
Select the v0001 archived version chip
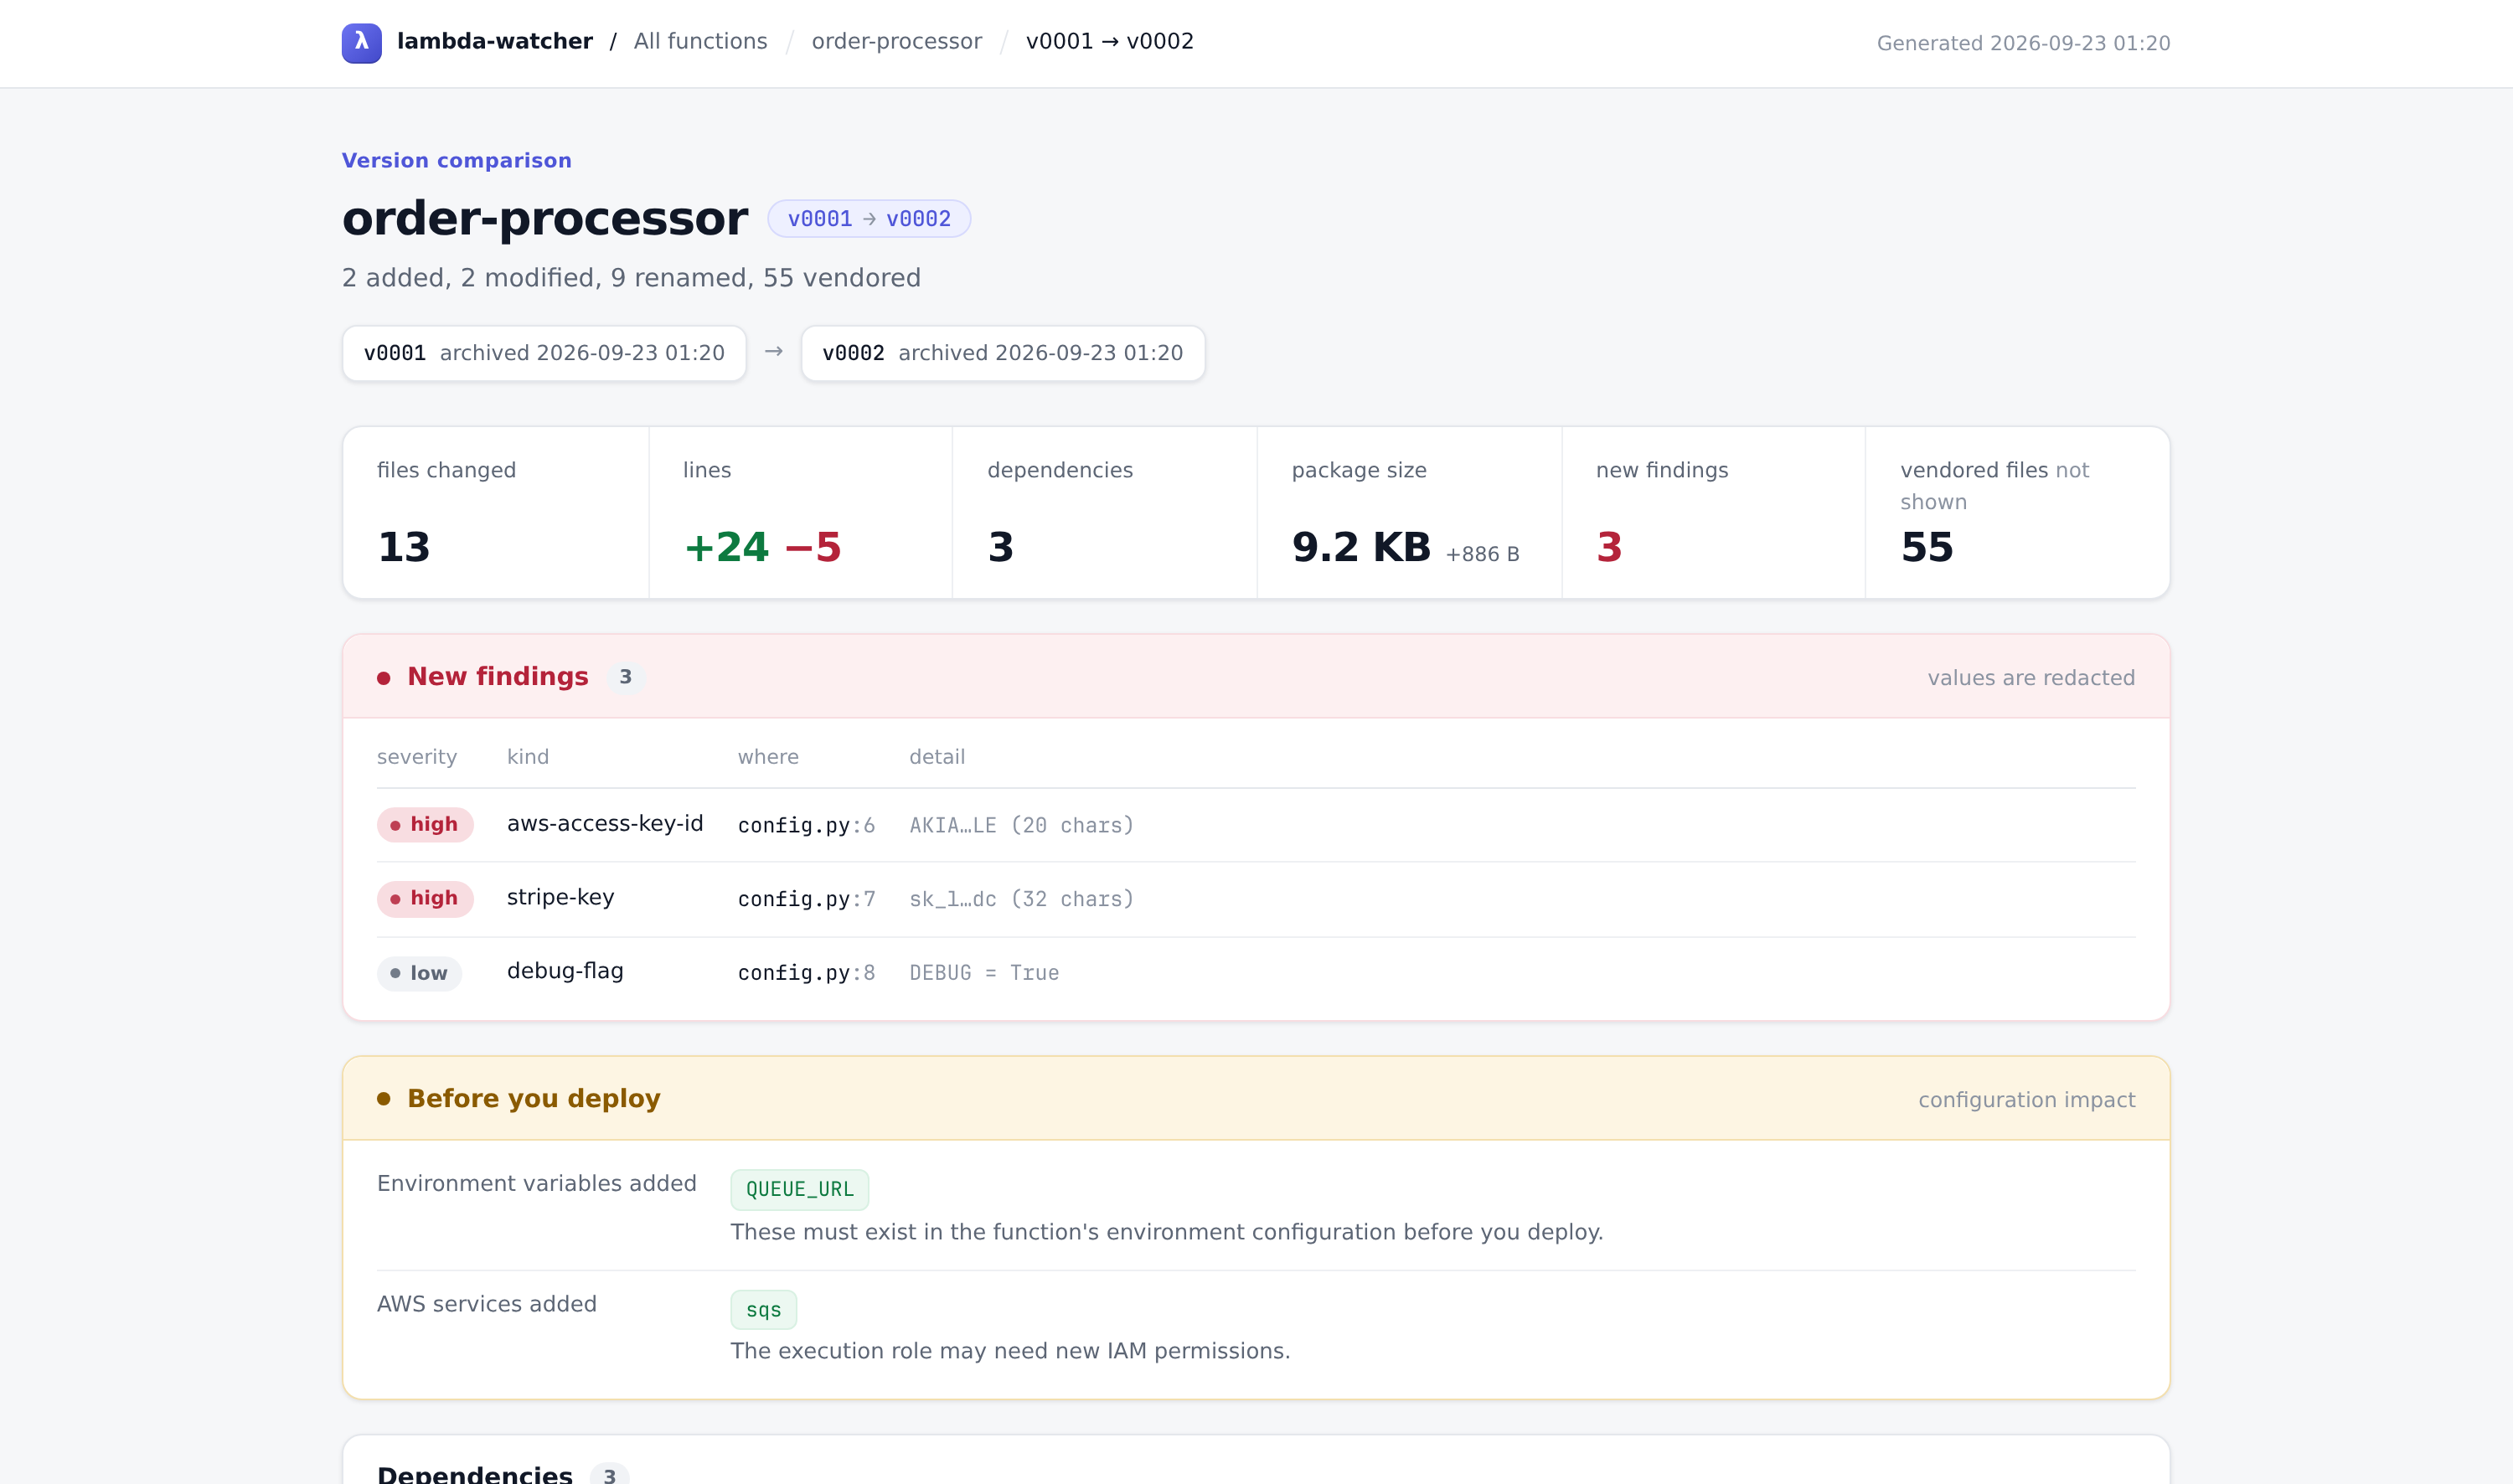pos(544,353)
